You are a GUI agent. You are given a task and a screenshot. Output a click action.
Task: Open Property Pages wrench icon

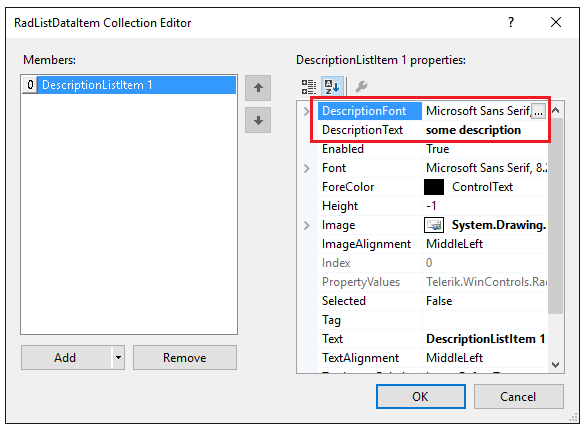click(x=361, y=87)
